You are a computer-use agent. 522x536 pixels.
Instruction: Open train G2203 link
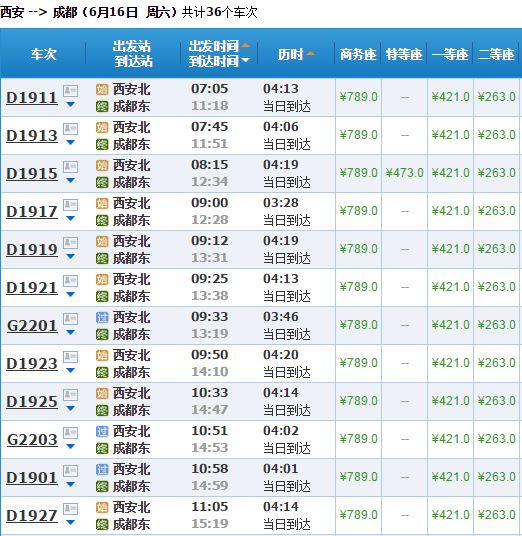pyautogui.click(x=32, y=440)
